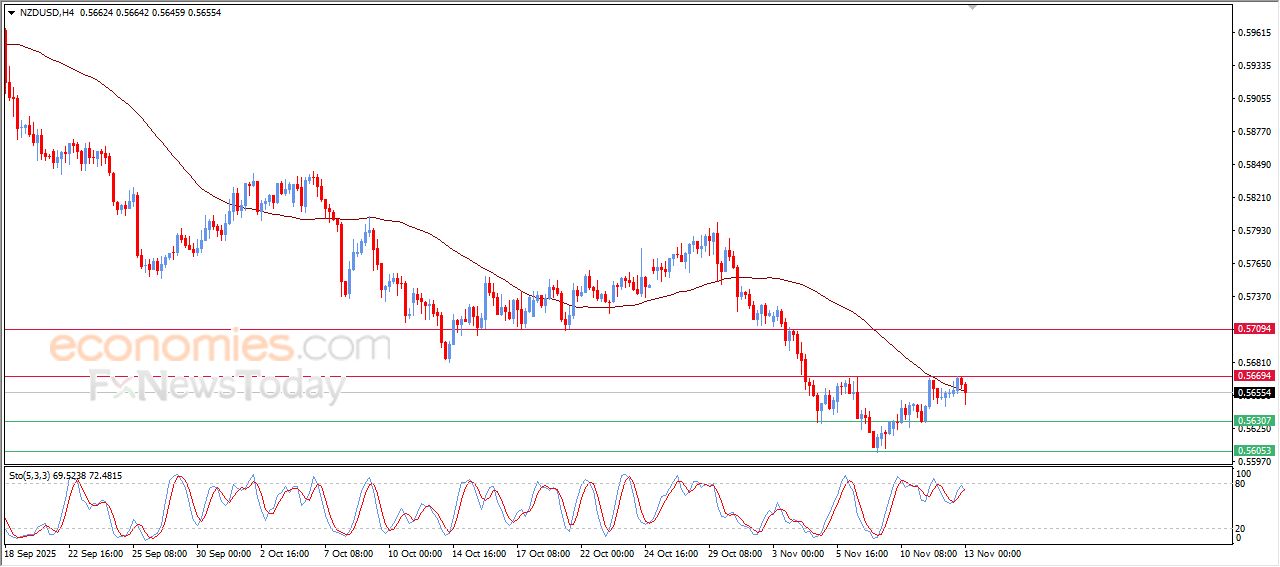This screenshot has height=567, width=1280.
Task: Click the 0.57930 price scale value
Action: [x=1252, y=231]
